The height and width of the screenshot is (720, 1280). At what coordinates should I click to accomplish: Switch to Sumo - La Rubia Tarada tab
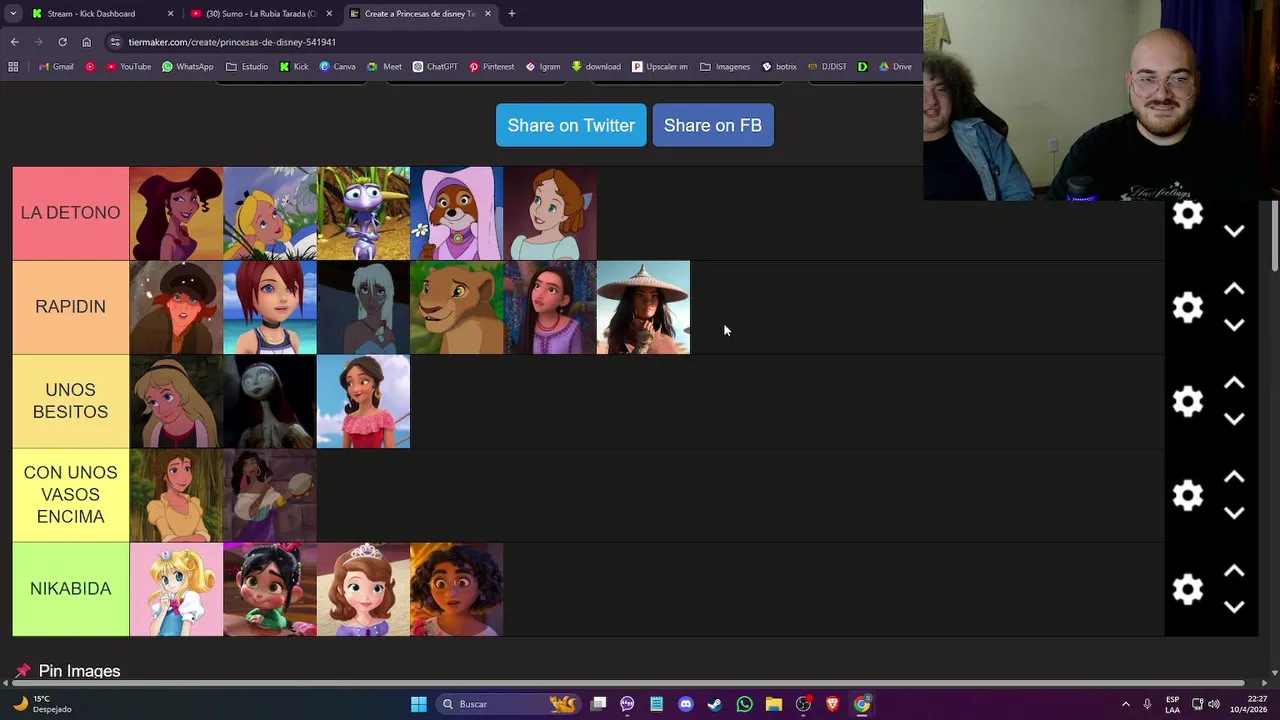coord(262,14)
